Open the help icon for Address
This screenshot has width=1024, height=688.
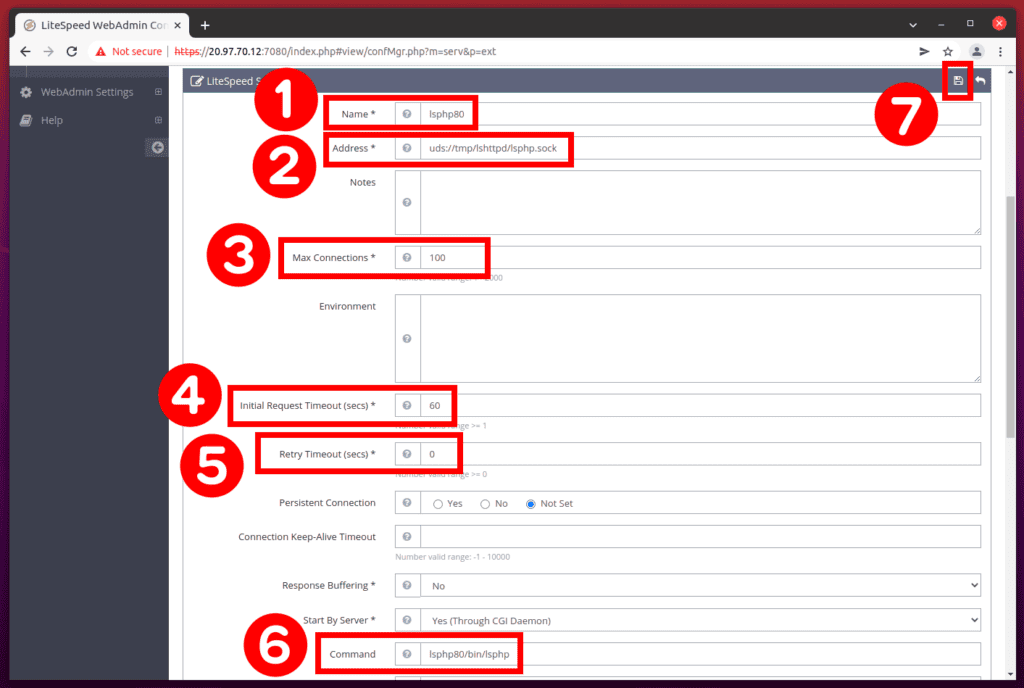[x=407, y=148]
